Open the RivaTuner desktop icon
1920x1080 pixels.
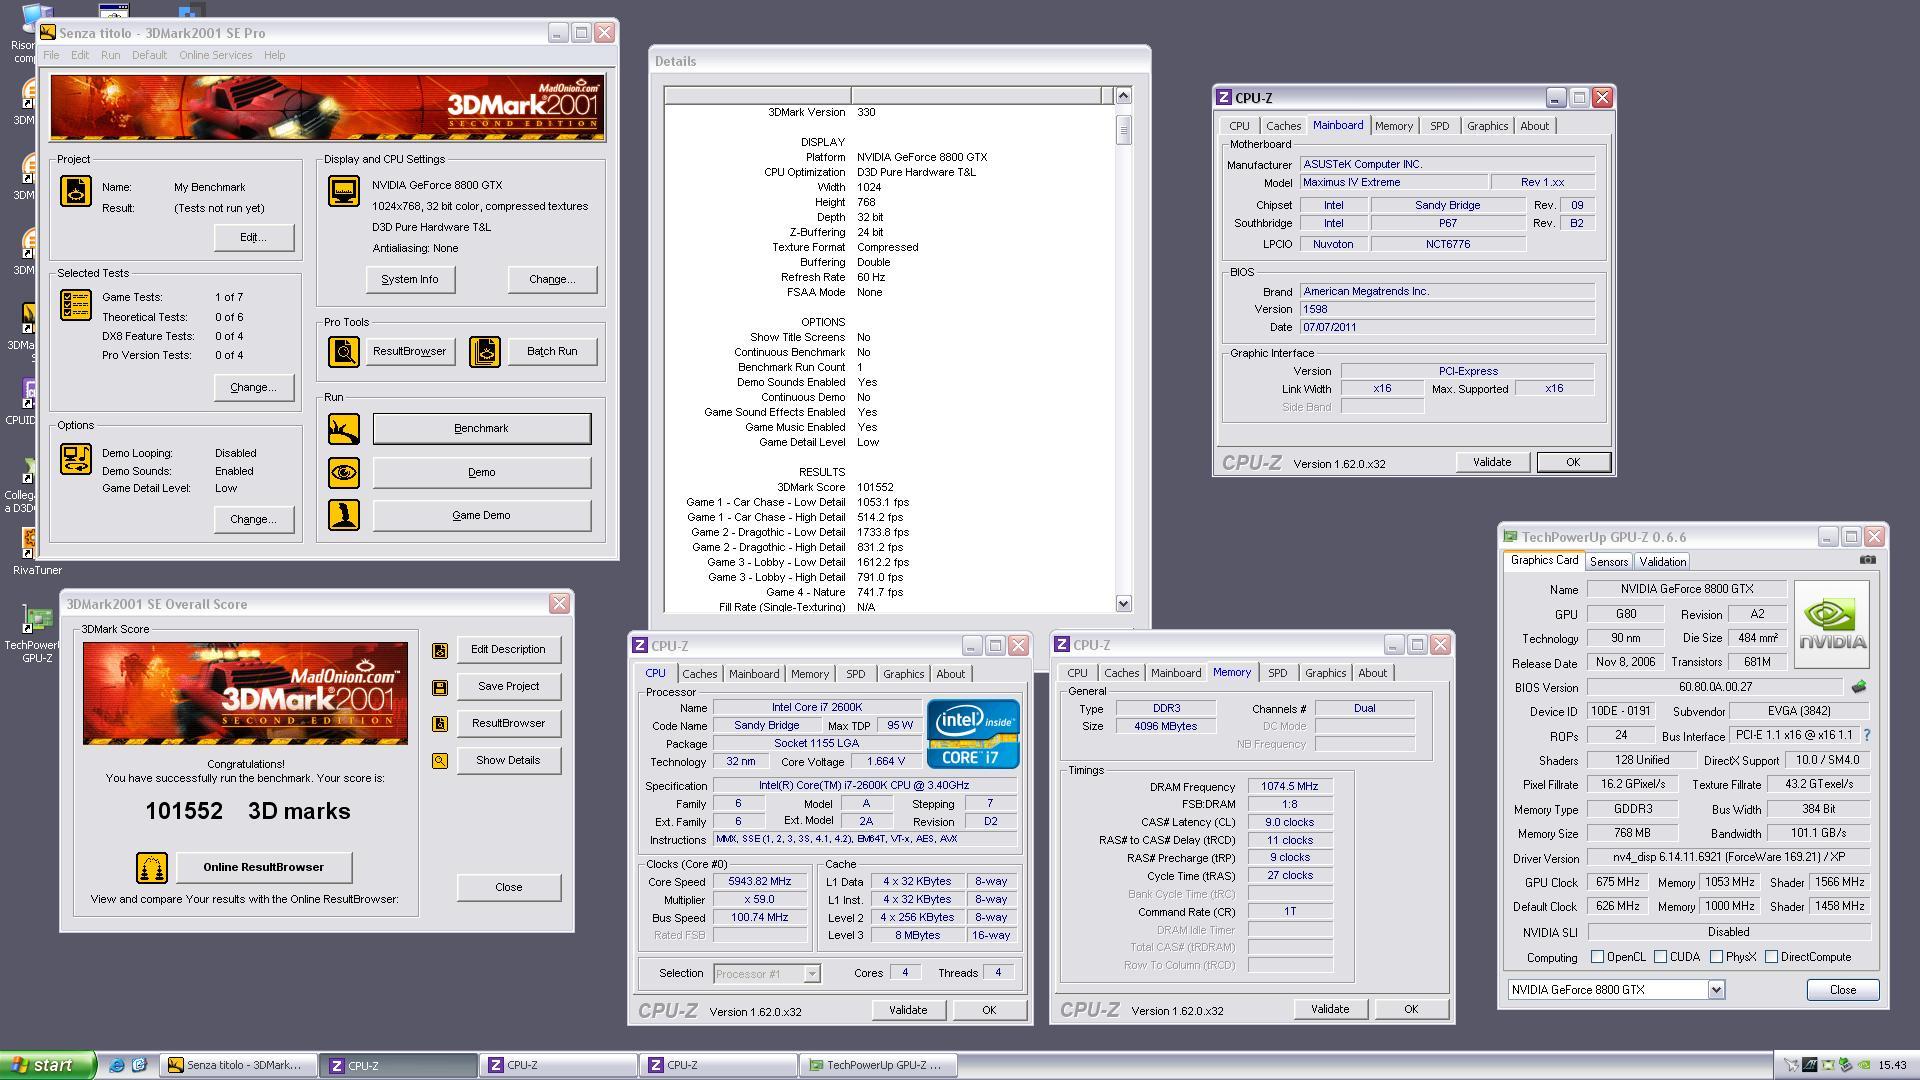coord(36,550)
